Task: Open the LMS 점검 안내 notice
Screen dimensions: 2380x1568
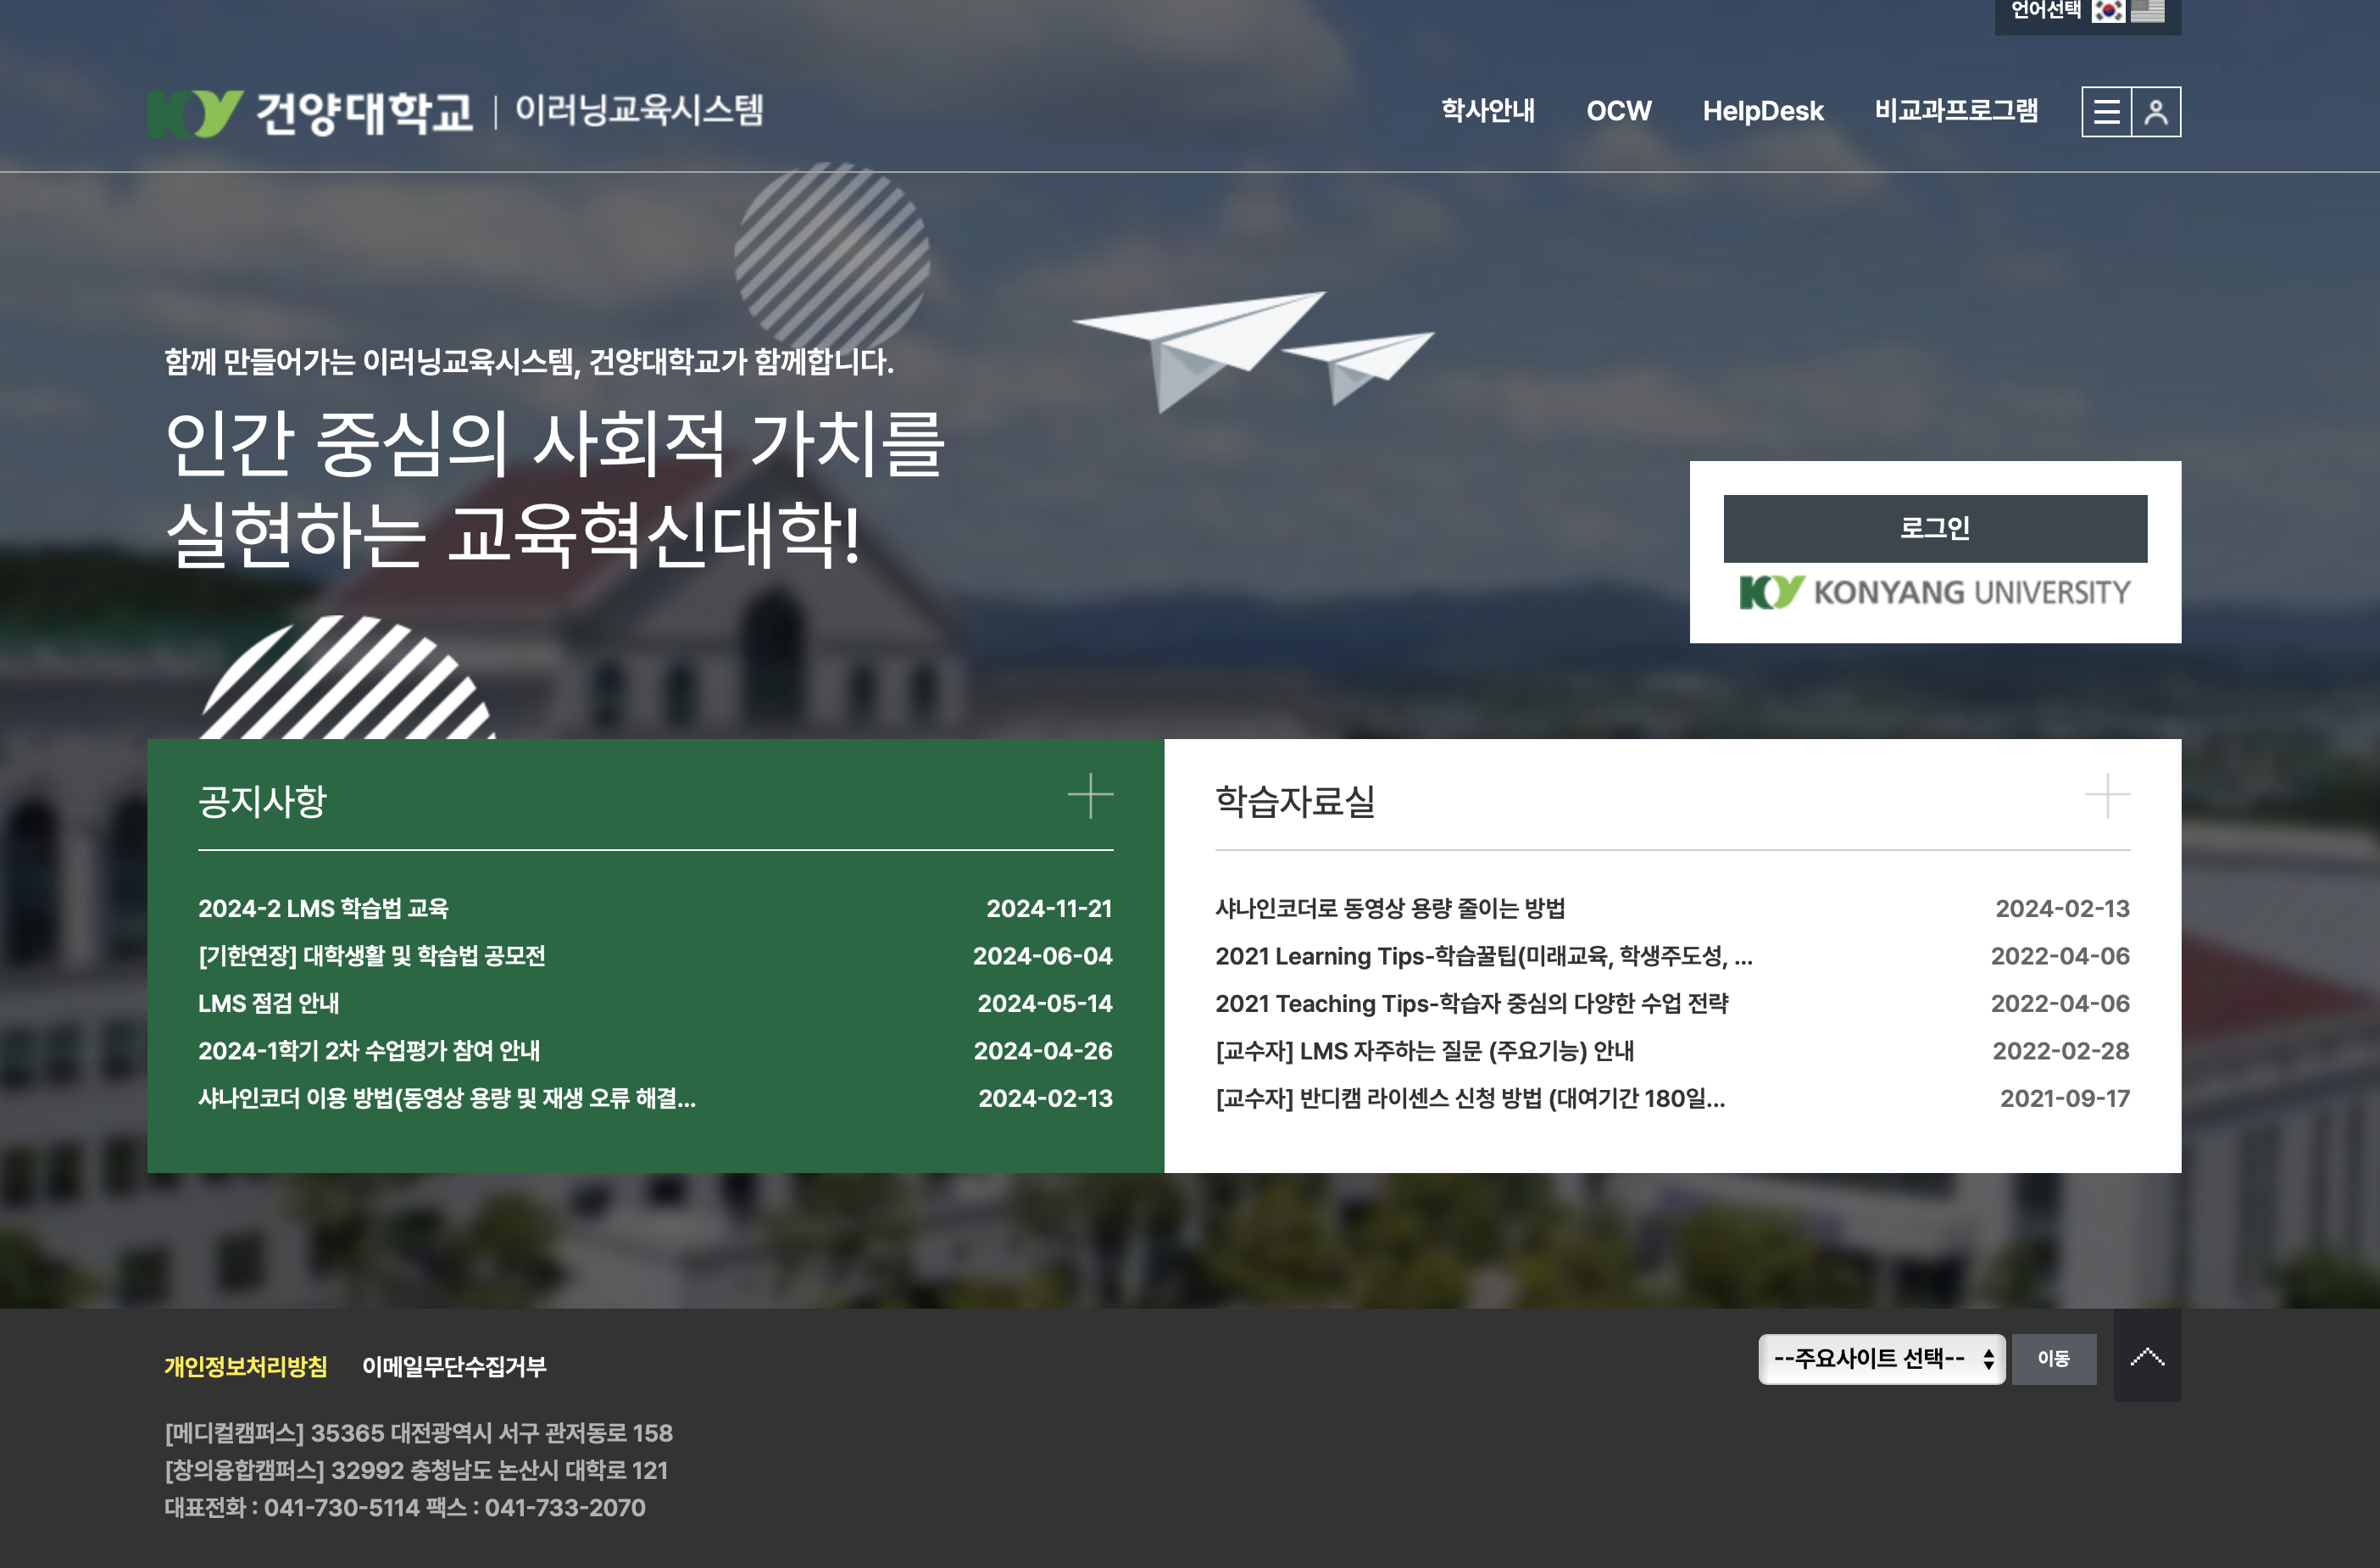Action: pos(268,1003)
